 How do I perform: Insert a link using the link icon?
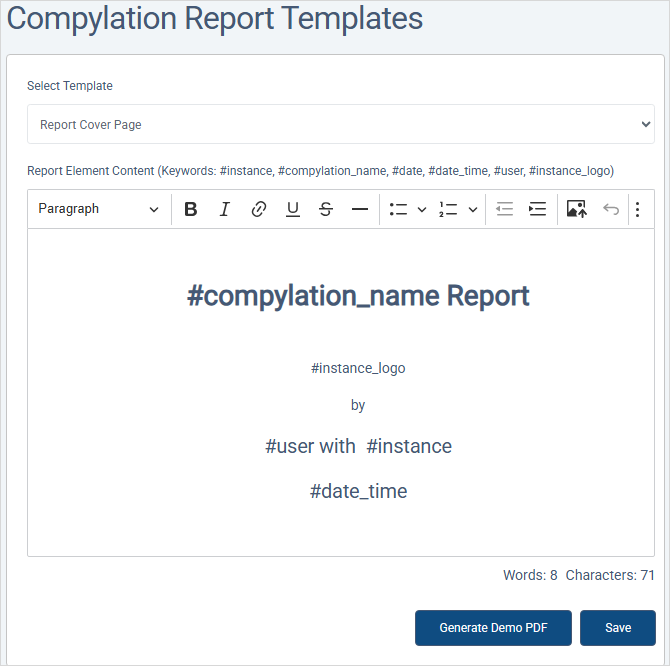pyautogui.click(x=258, y=209)
